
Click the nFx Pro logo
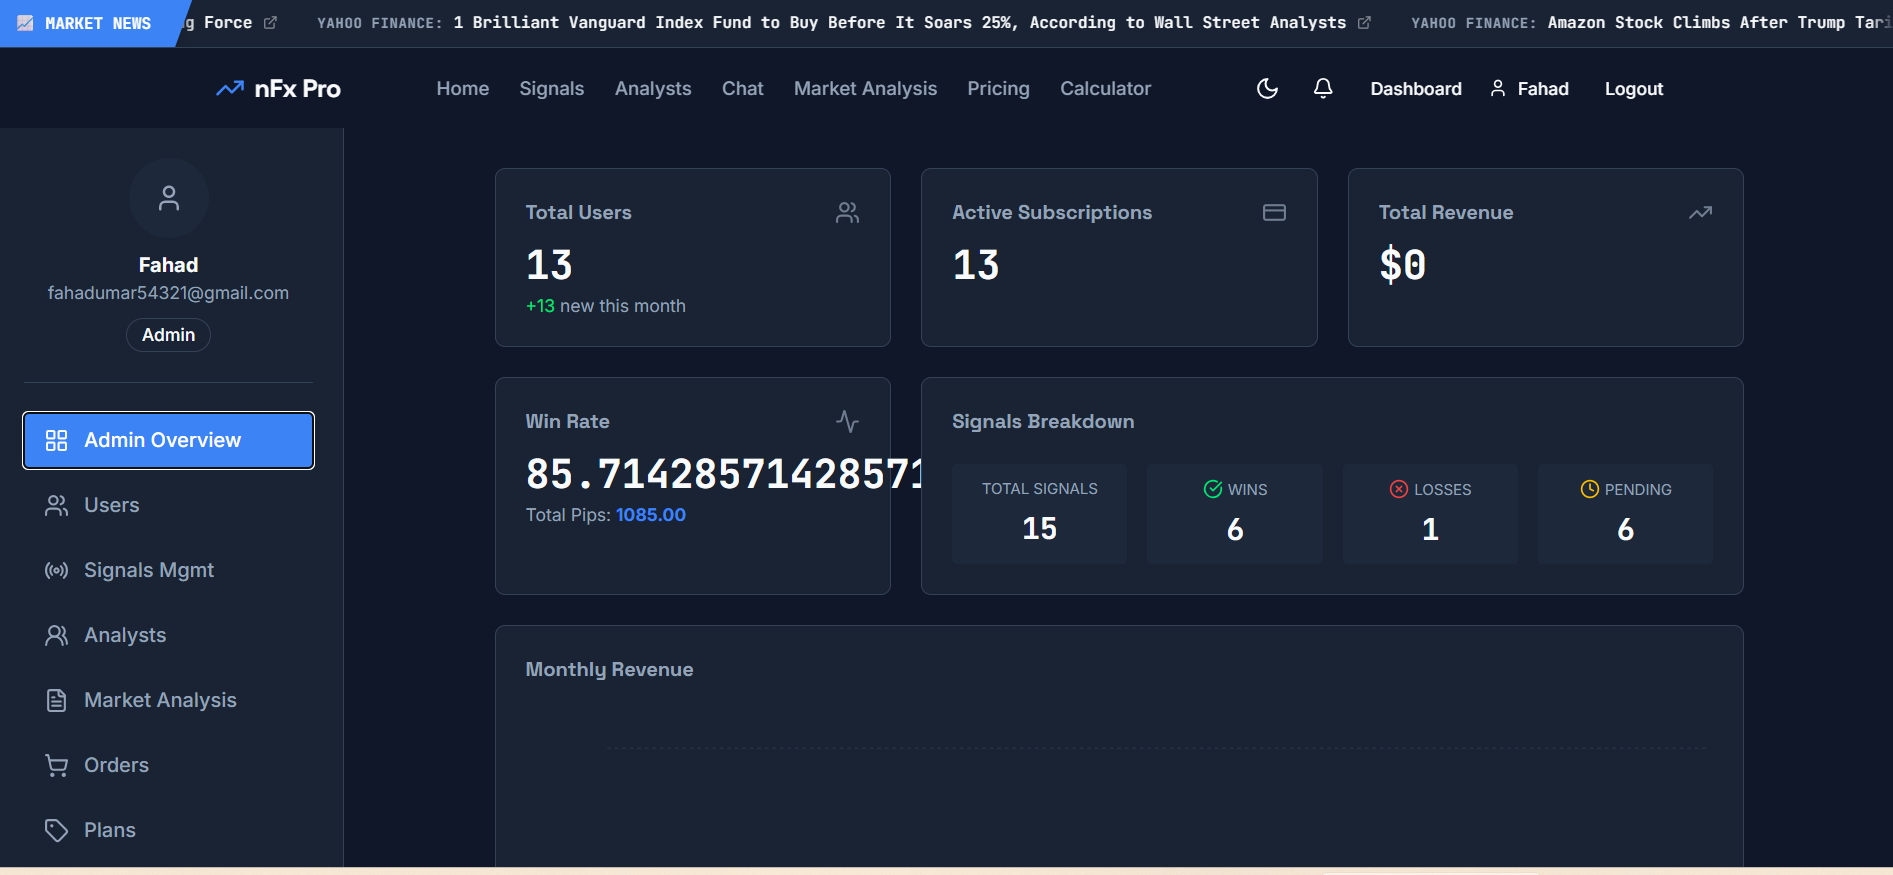pos(278,89)
